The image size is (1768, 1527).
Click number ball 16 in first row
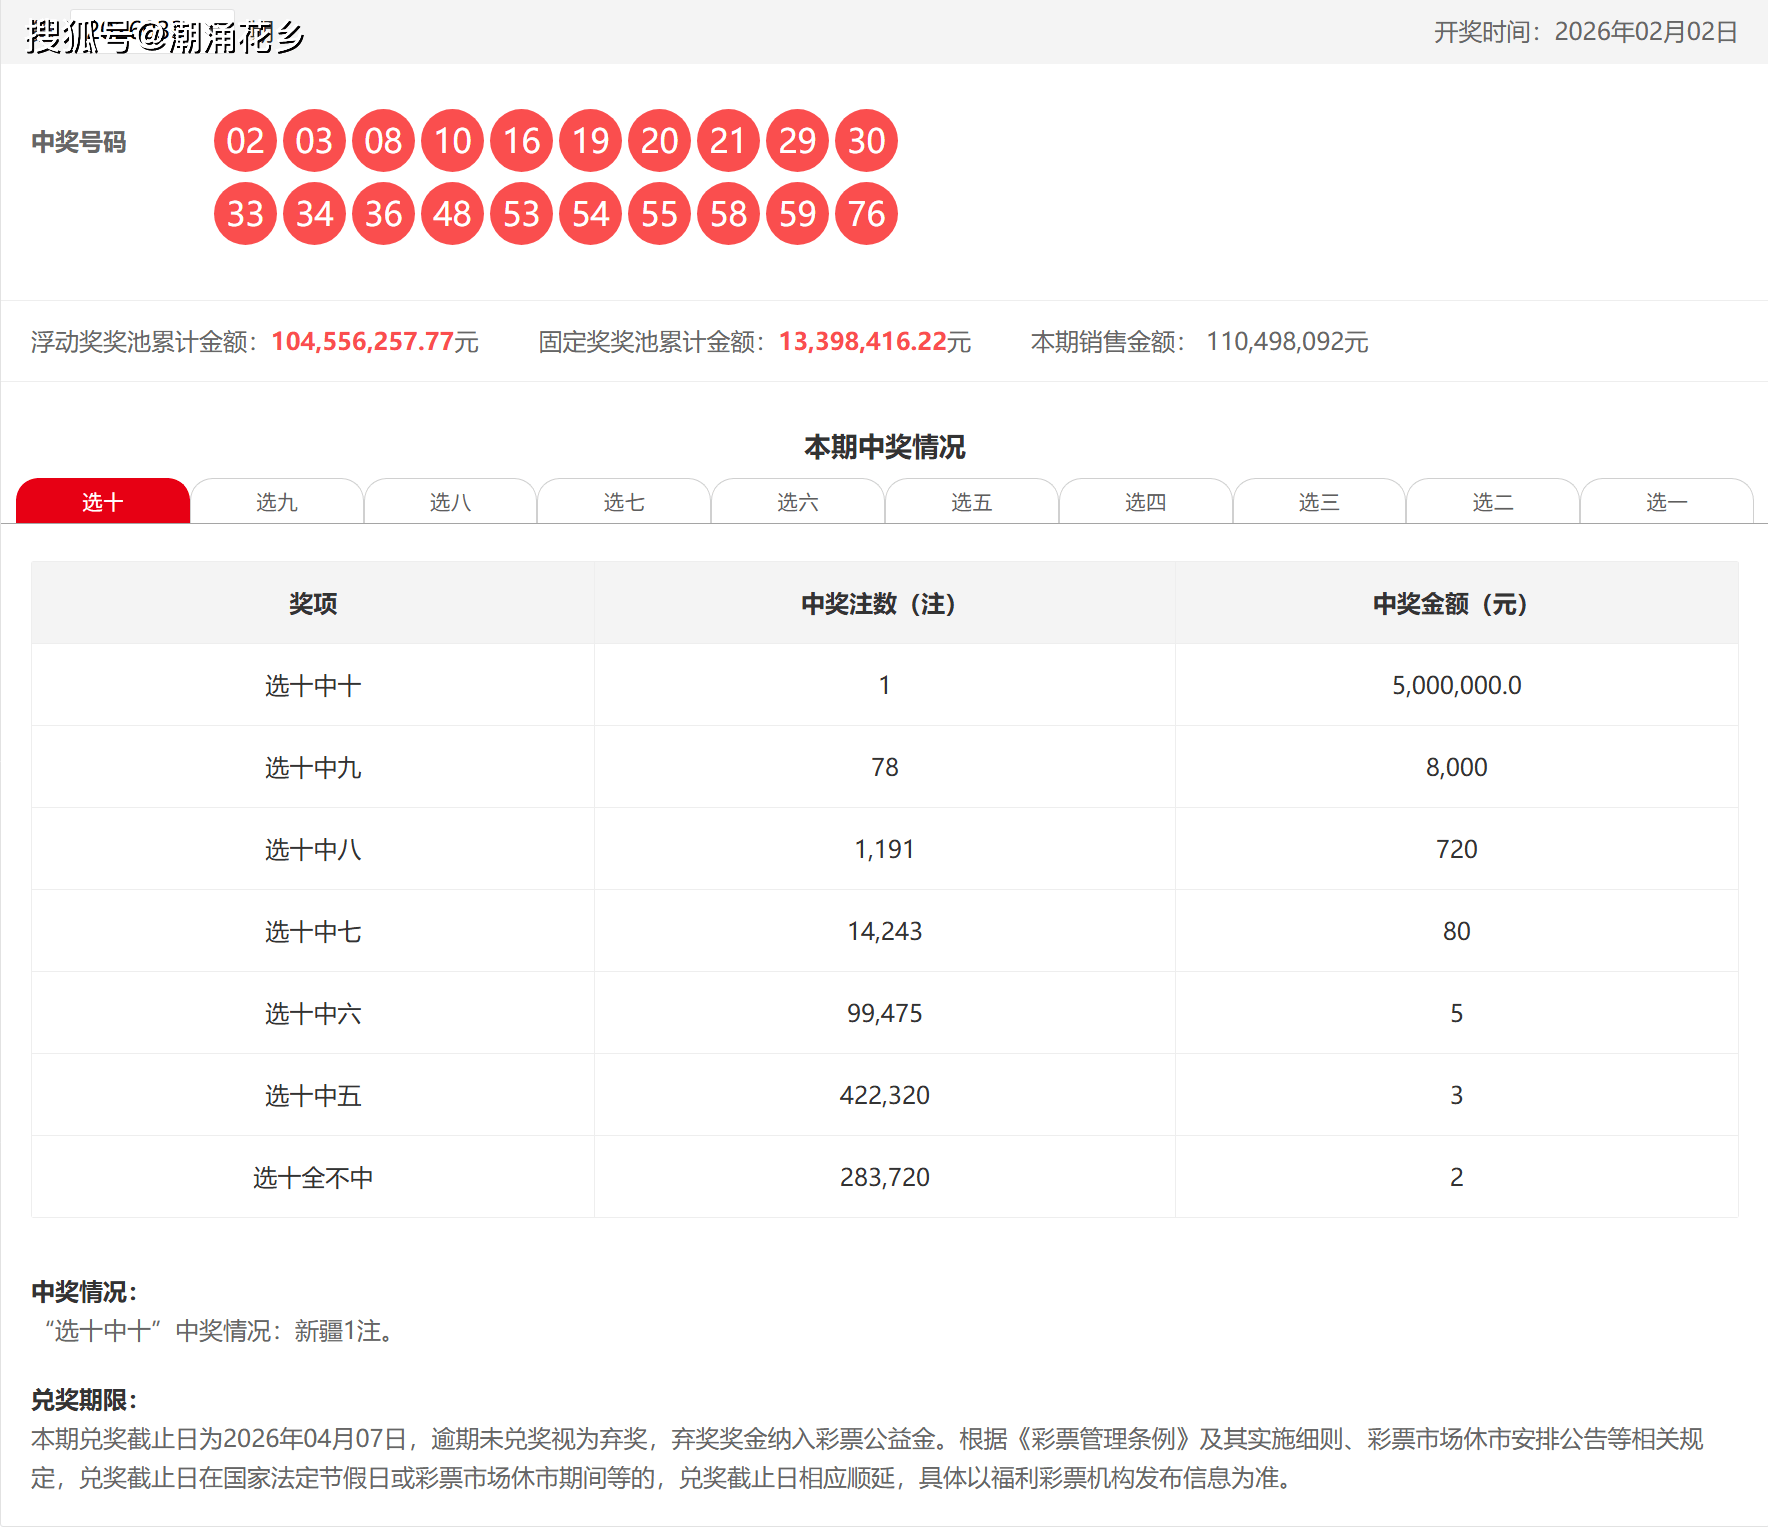[x=521, y=141]
